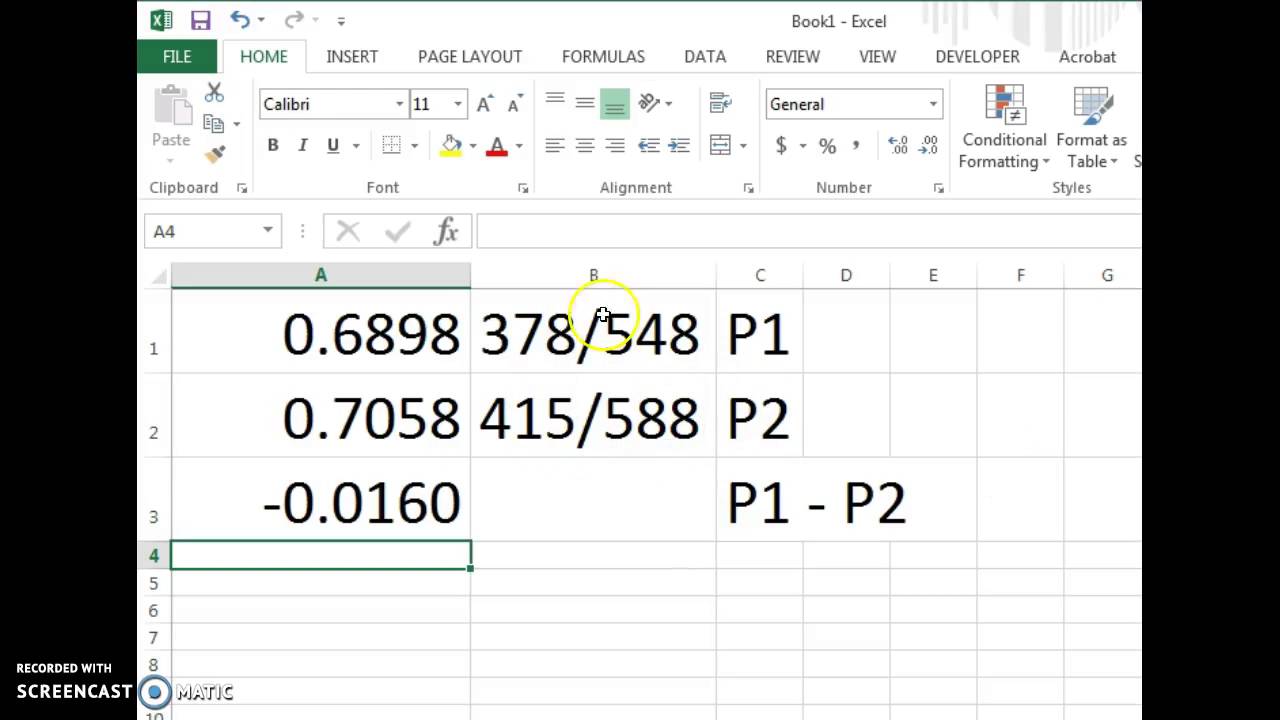This screenshot has height=720, width=1280.
Task: Decrease the cell indent
Action: [649, 146]
